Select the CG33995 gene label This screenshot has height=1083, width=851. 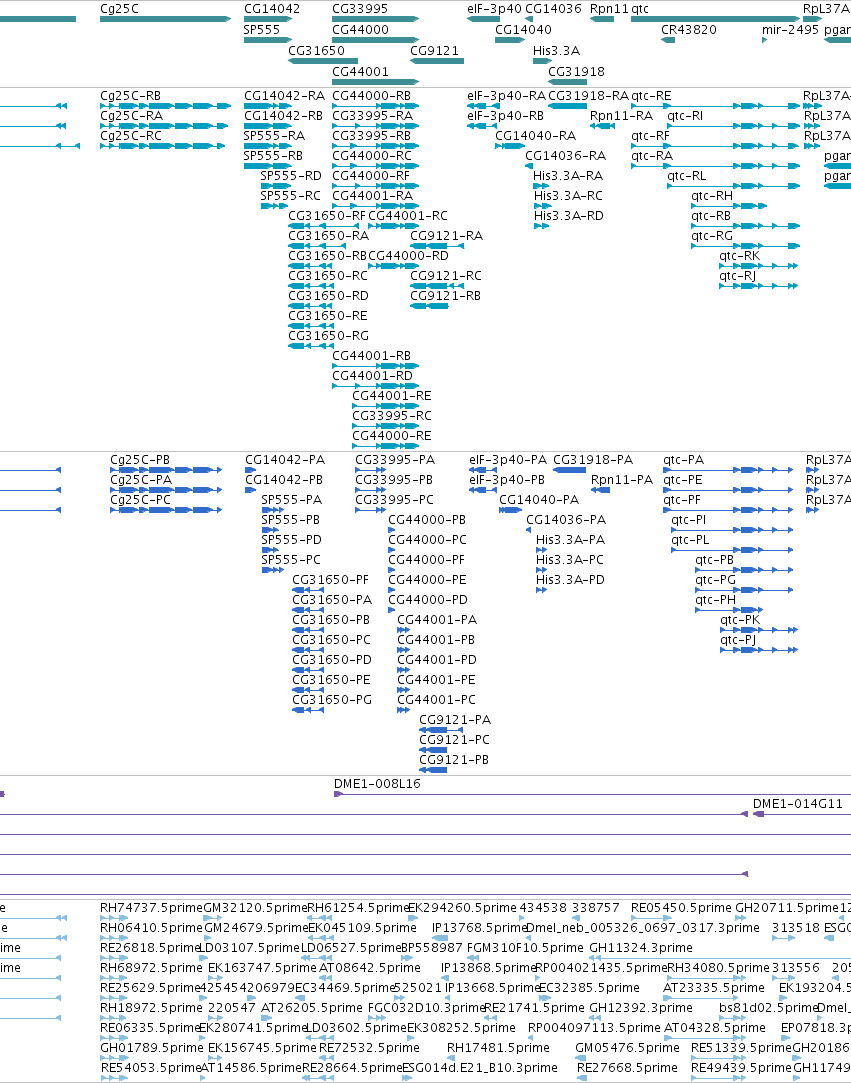(360, 9)
